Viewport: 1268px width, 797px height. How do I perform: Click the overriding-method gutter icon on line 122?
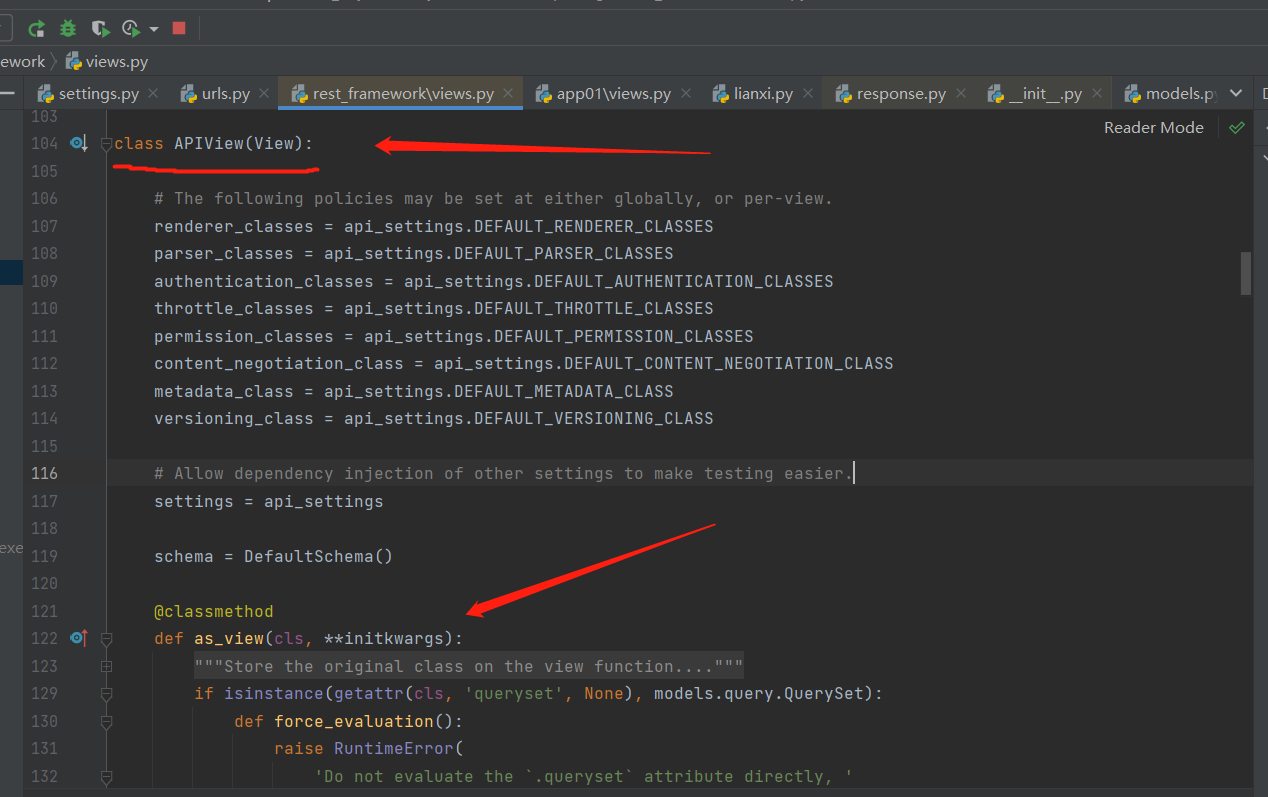pyautogui.click(x=78, y=638)
